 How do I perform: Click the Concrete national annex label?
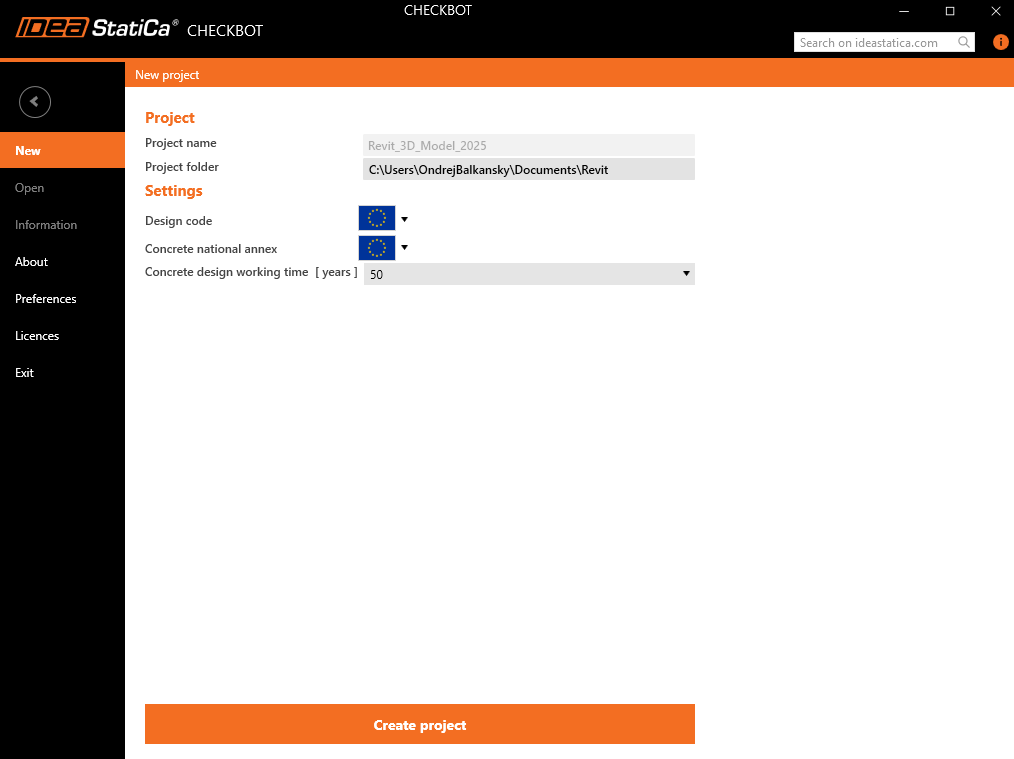[x=211, y=249]
